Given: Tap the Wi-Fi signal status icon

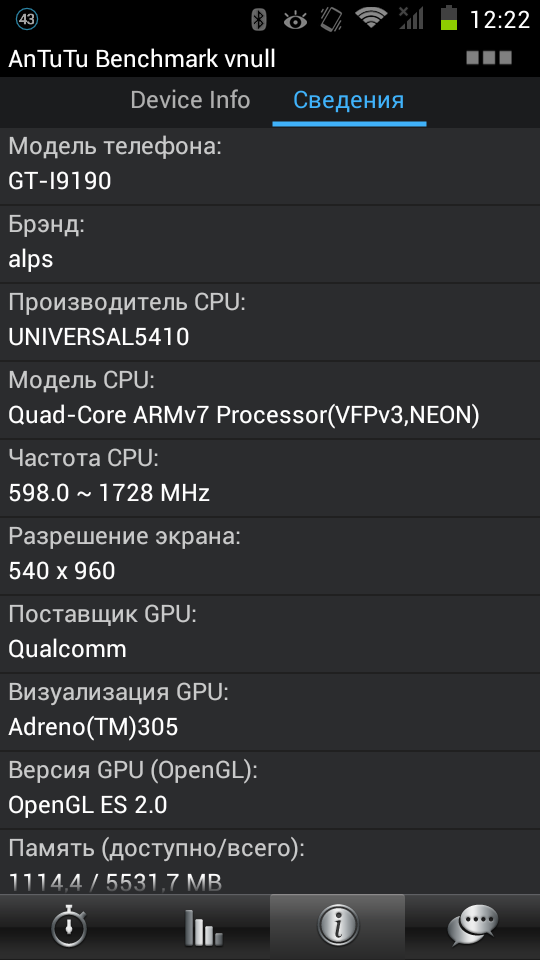Looking at the screenshot, I should tap(371, 18).
